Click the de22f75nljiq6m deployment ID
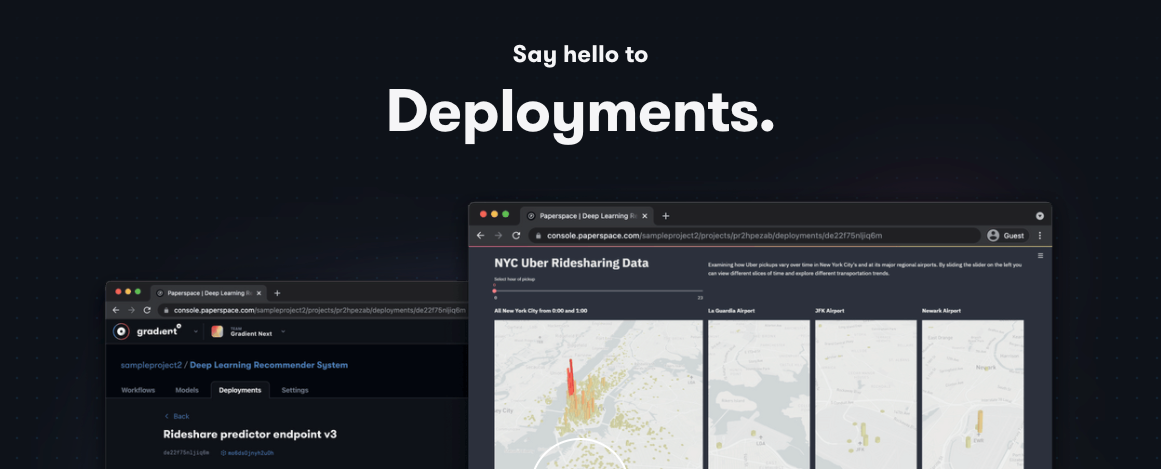 187,453
